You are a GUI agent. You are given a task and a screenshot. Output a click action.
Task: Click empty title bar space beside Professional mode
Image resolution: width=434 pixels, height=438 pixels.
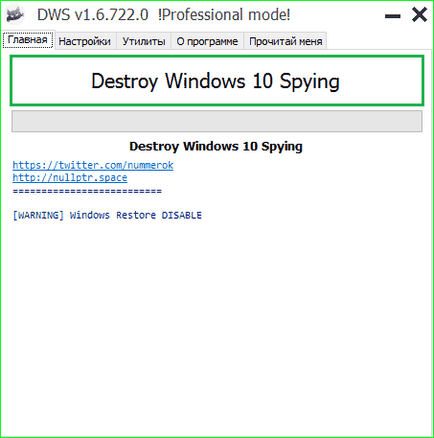[337, 15]
